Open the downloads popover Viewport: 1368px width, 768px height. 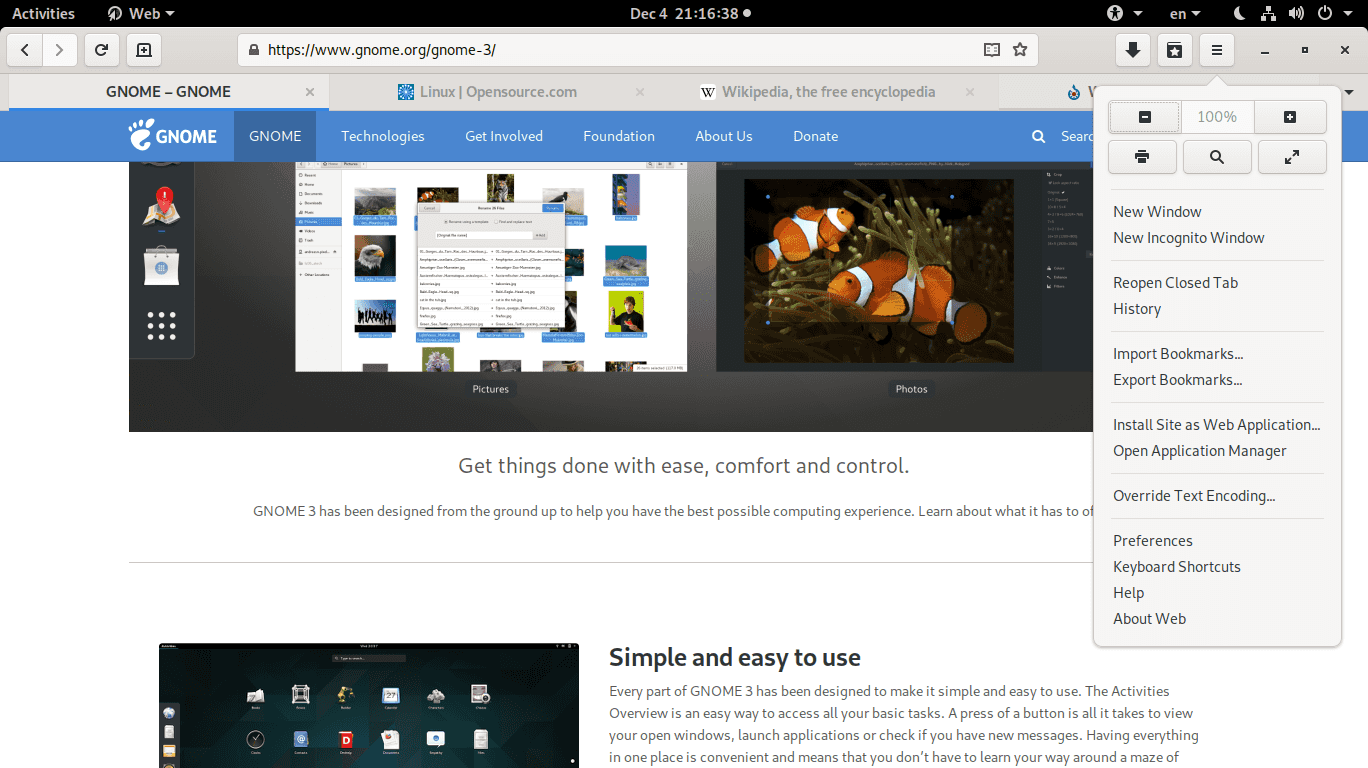pyautogui.click(x=1132, y=50)
